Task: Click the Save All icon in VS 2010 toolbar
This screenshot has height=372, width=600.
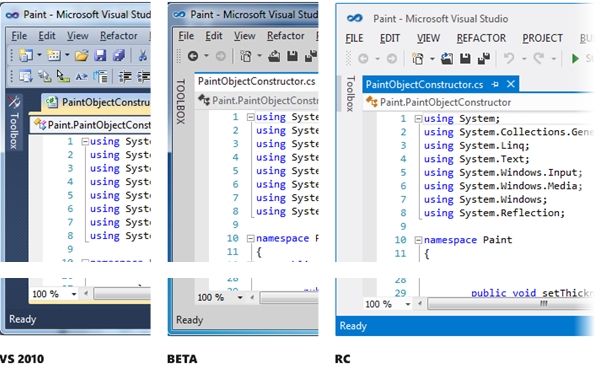Action: (119, 56)
